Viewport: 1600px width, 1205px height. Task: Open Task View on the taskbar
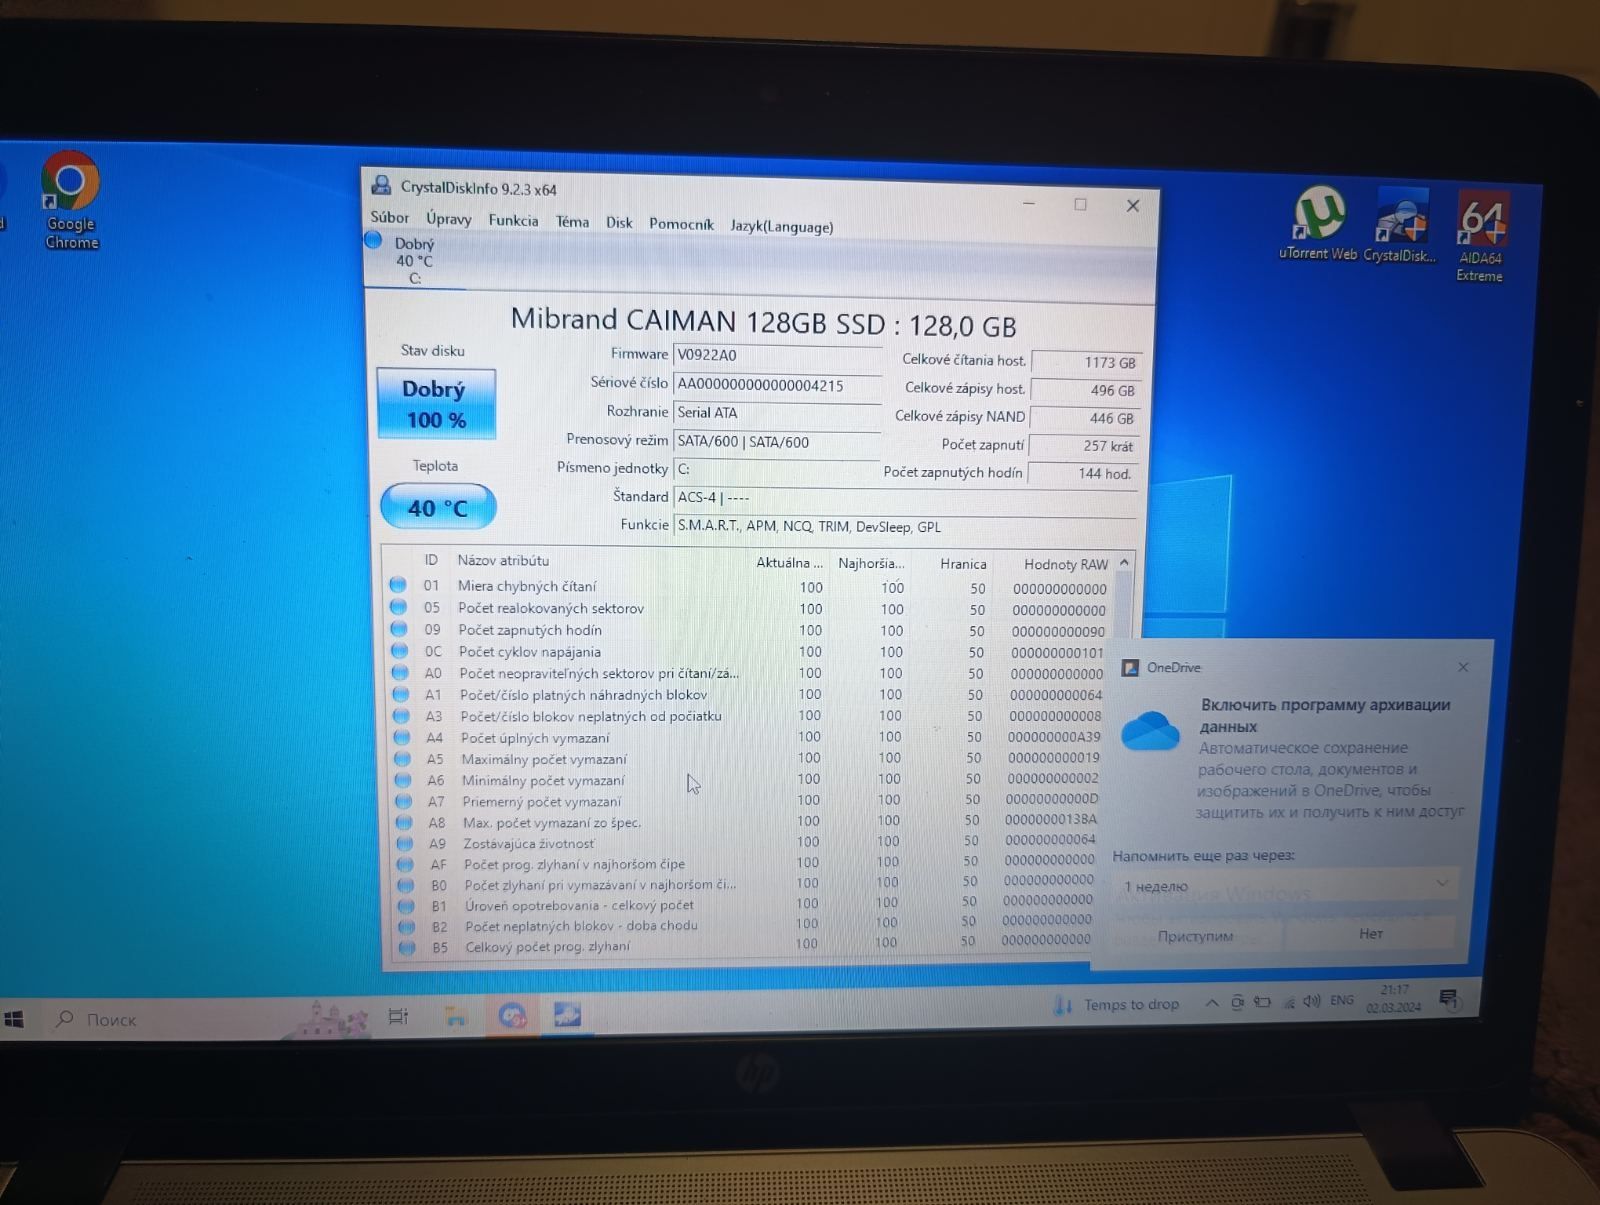pyautogui.click(x=398, y=1017)
